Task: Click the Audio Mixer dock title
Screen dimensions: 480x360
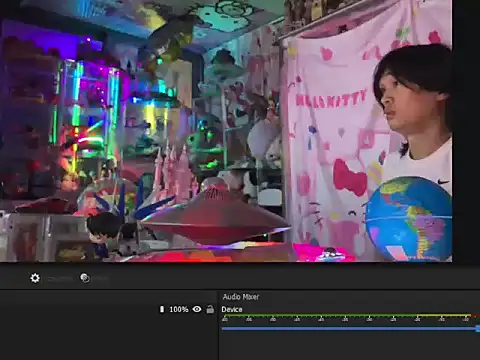Action: click(x=241, y=297)
